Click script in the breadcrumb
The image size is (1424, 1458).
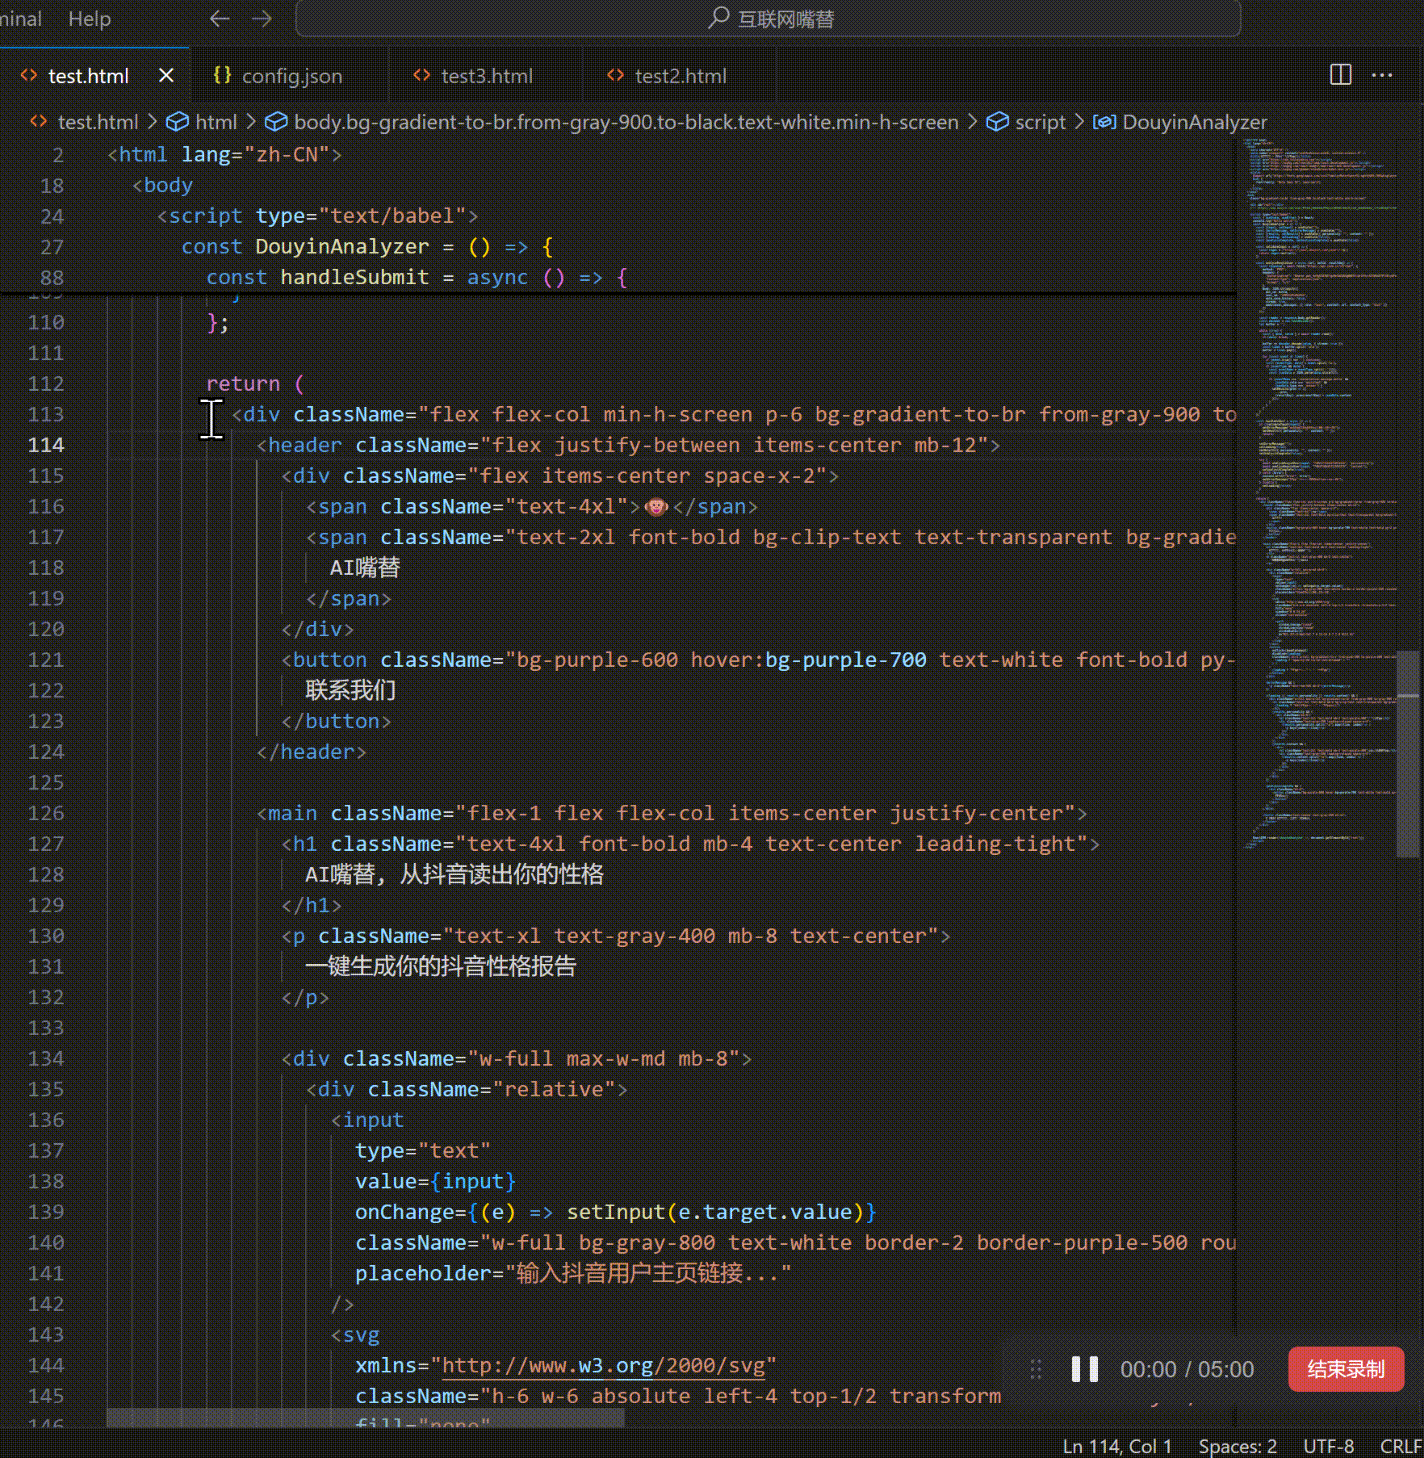pyautogui.click(x=1041, y=122)
